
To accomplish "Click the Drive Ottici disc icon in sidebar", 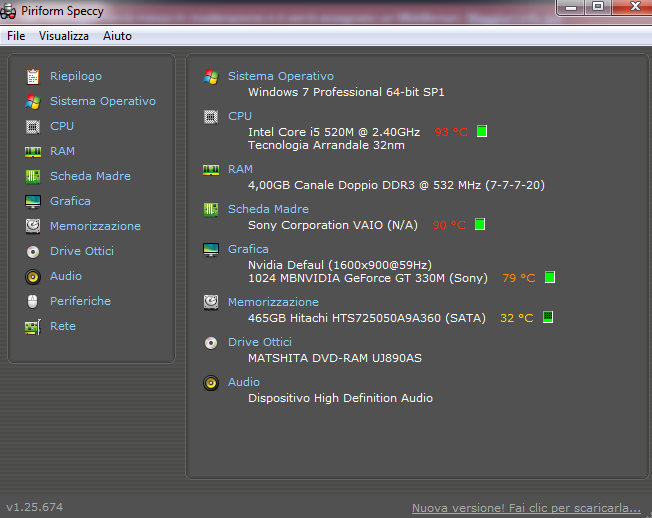I will [x=33, y=252].
